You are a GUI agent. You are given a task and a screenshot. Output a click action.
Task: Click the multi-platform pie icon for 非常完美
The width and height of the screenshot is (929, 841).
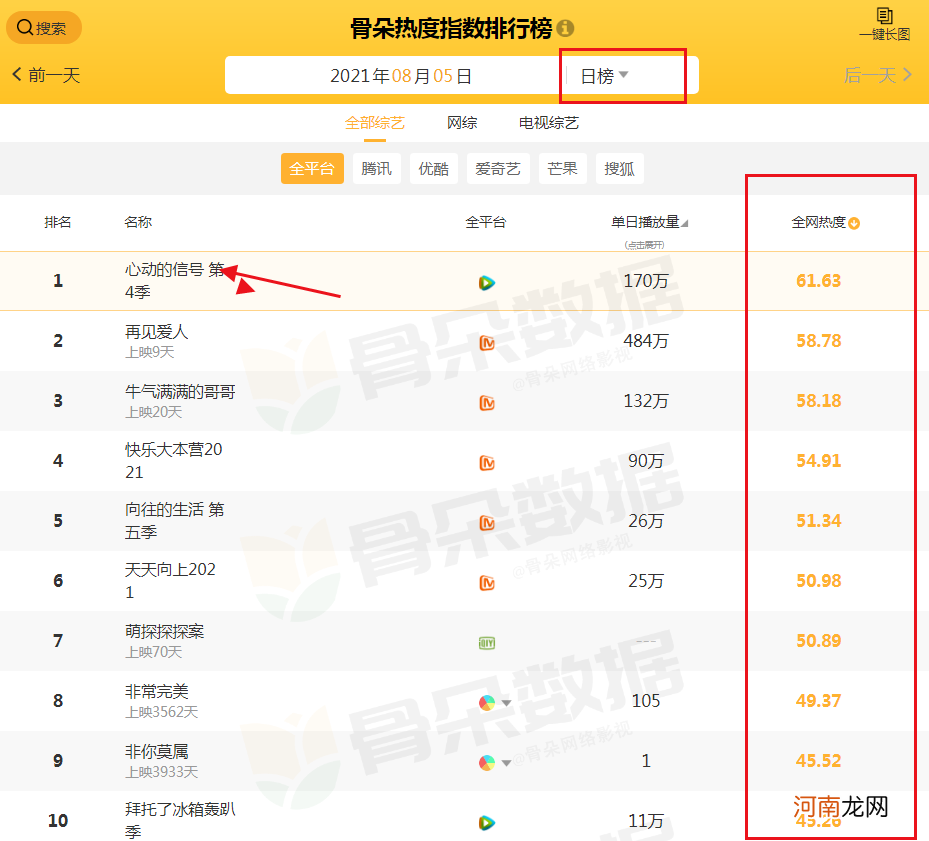point(485,703)
